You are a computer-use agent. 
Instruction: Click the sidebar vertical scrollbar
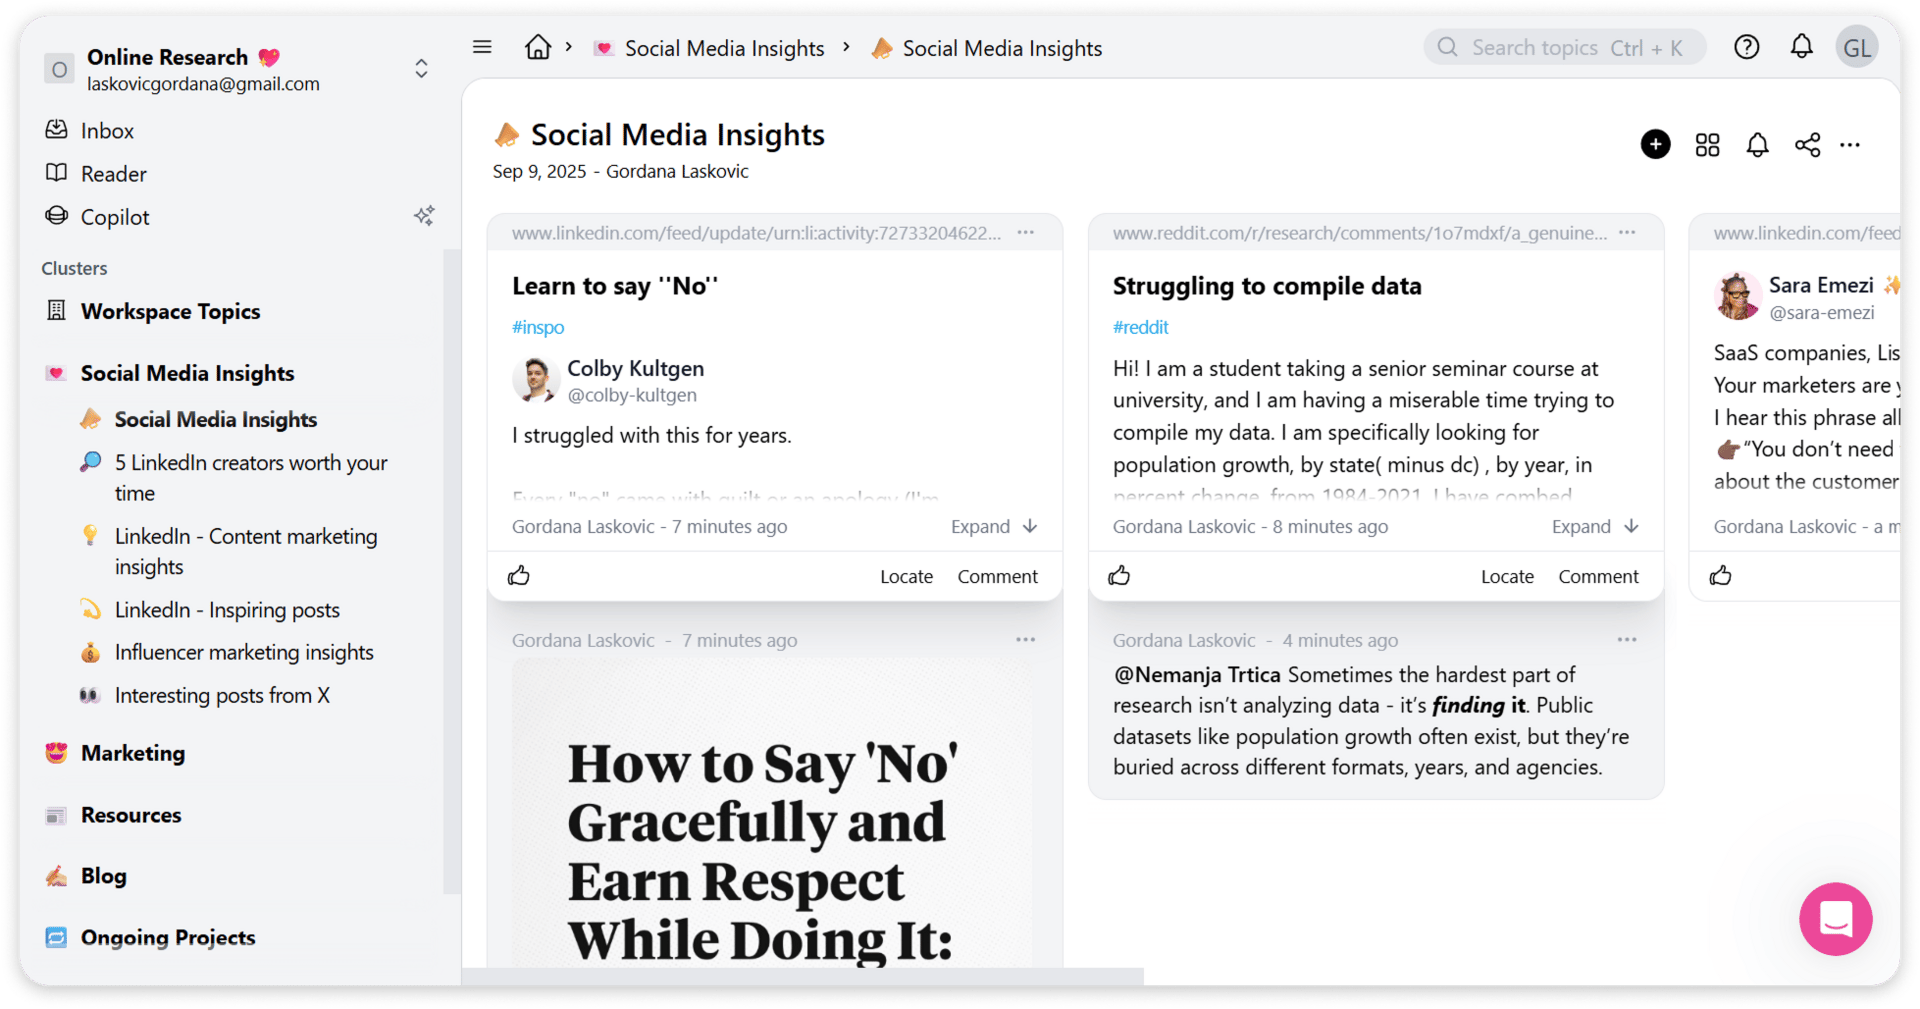(x=451, y=570)
